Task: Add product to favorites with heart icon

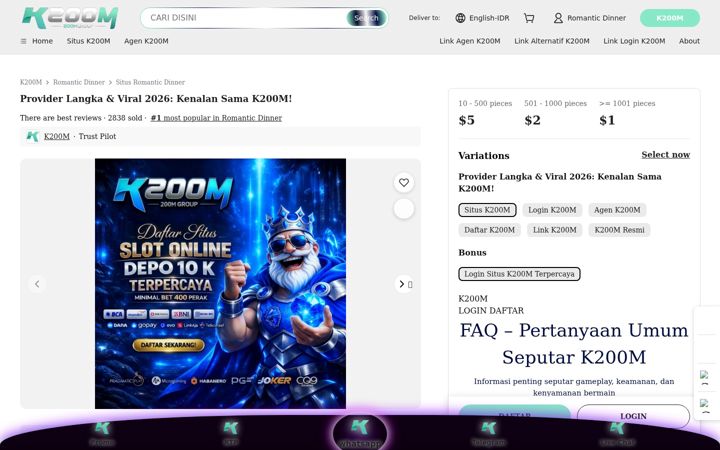Action: point(404,182)
